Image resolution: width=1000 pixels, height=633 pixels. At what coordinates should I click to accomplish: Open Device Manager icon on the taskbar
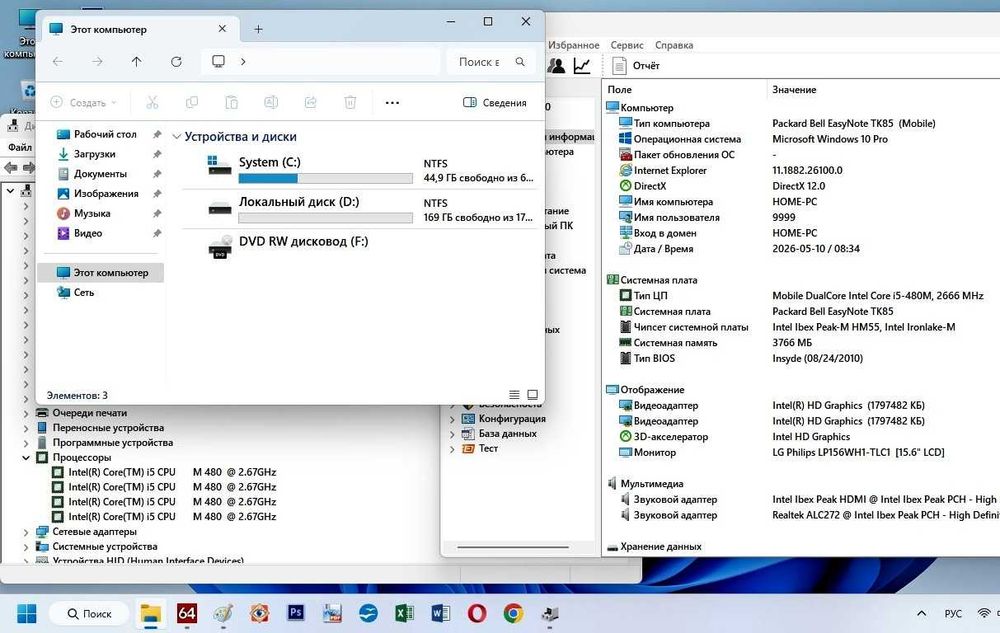pos(549,613)
